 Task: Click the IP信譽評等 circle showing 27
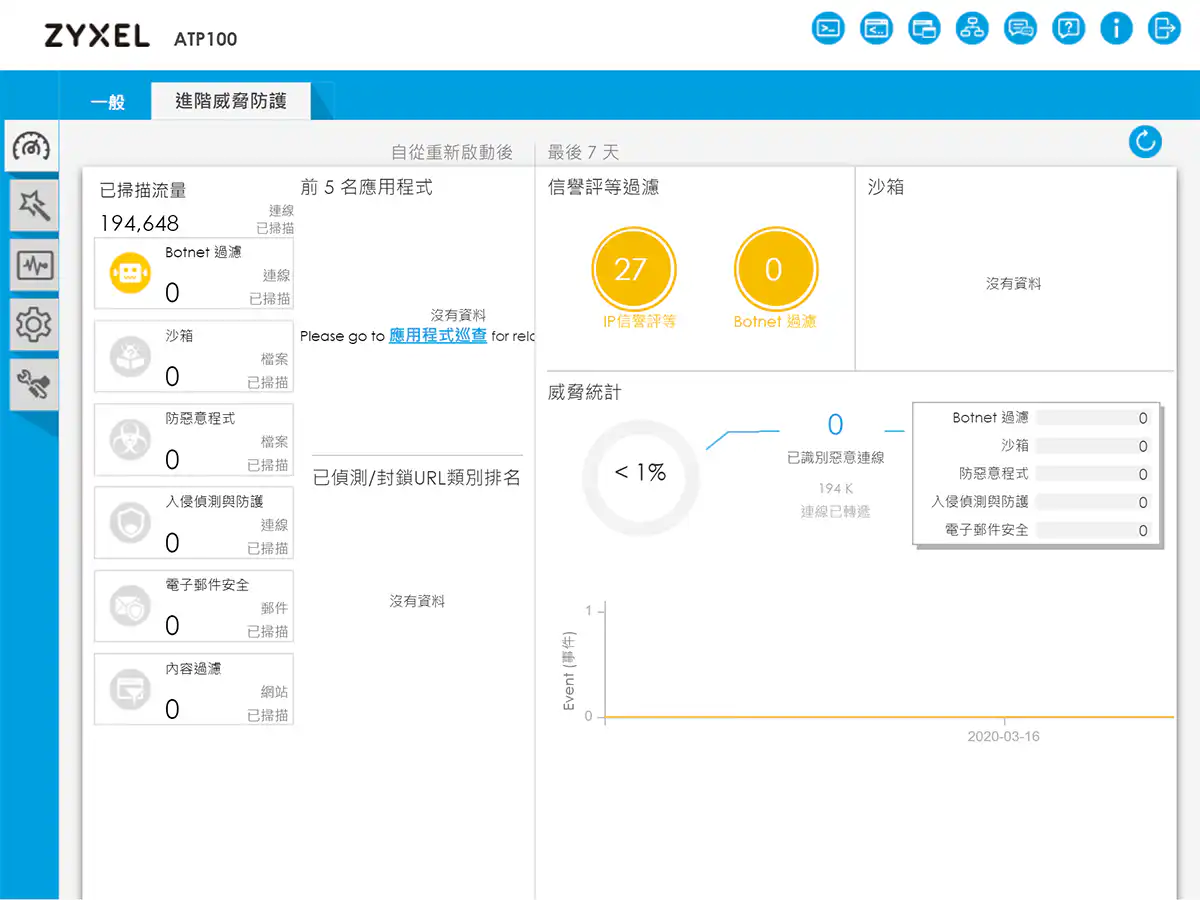tap(630, 270)
